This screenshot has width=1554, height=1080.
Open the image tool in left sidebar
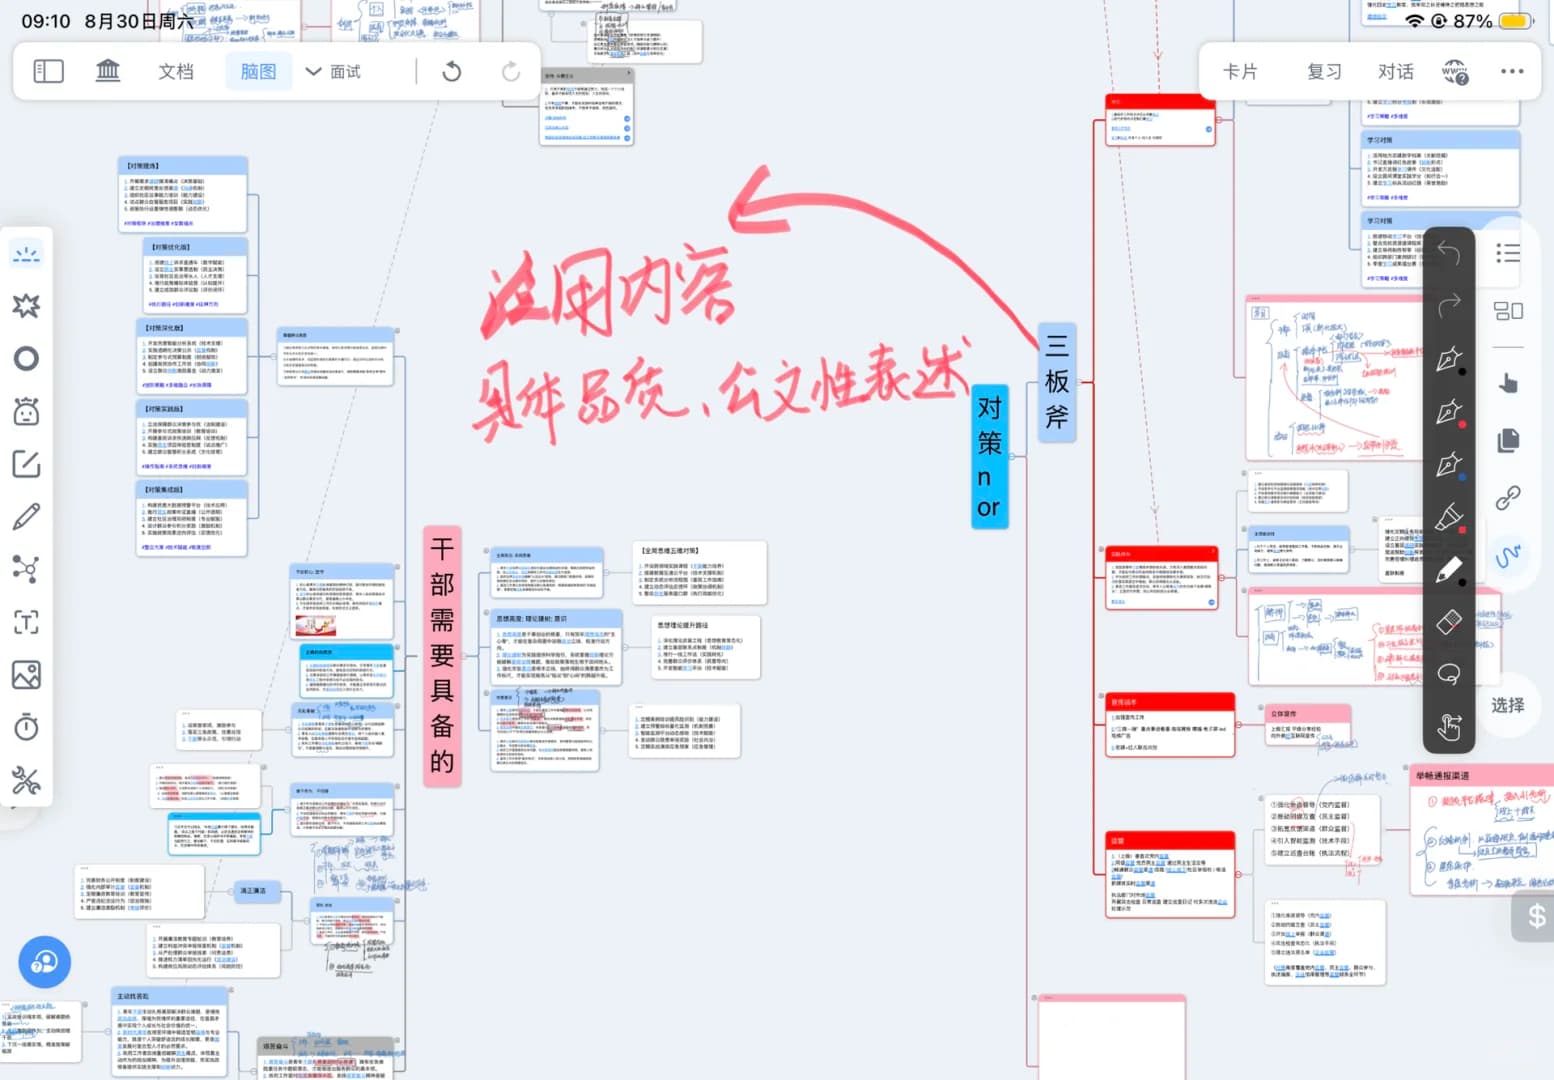pyautogui.click(x=26, y=675)
